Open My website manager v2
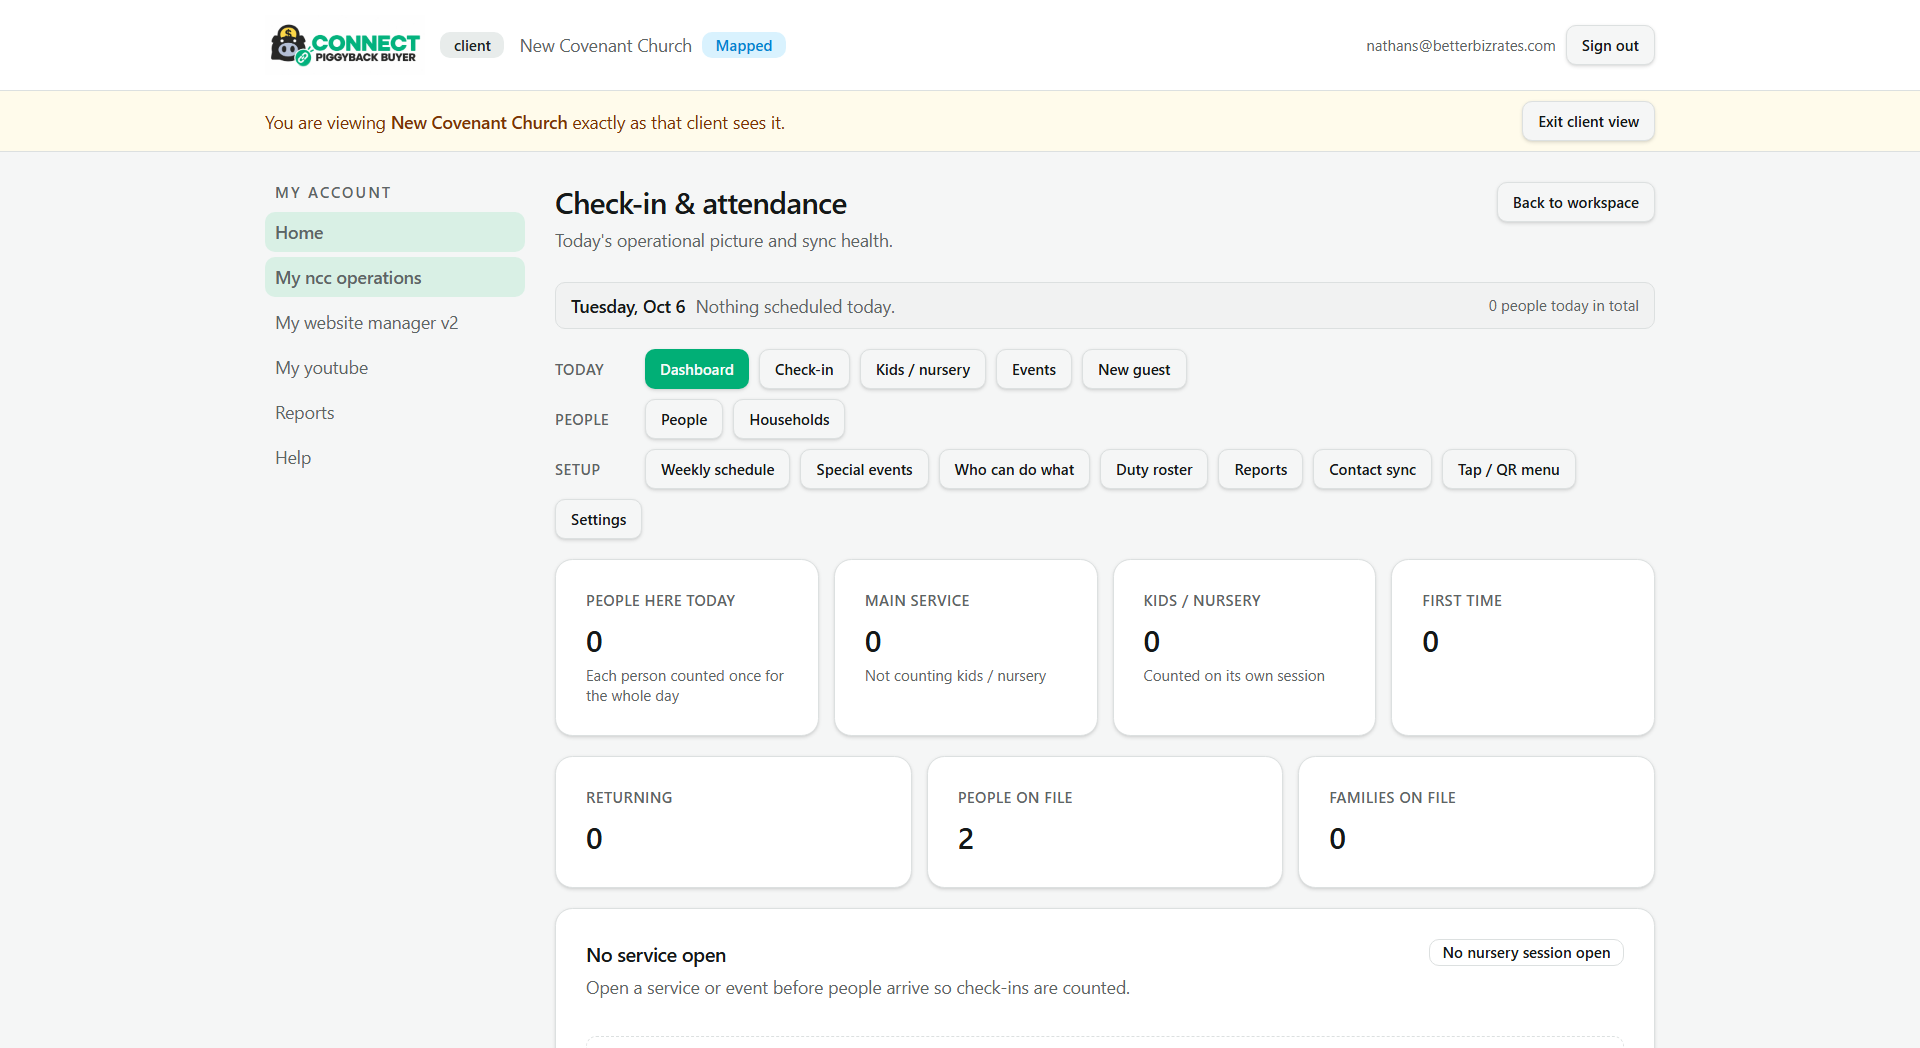The height and width of the screenshot is (1048, 1920). pos(395,323)
